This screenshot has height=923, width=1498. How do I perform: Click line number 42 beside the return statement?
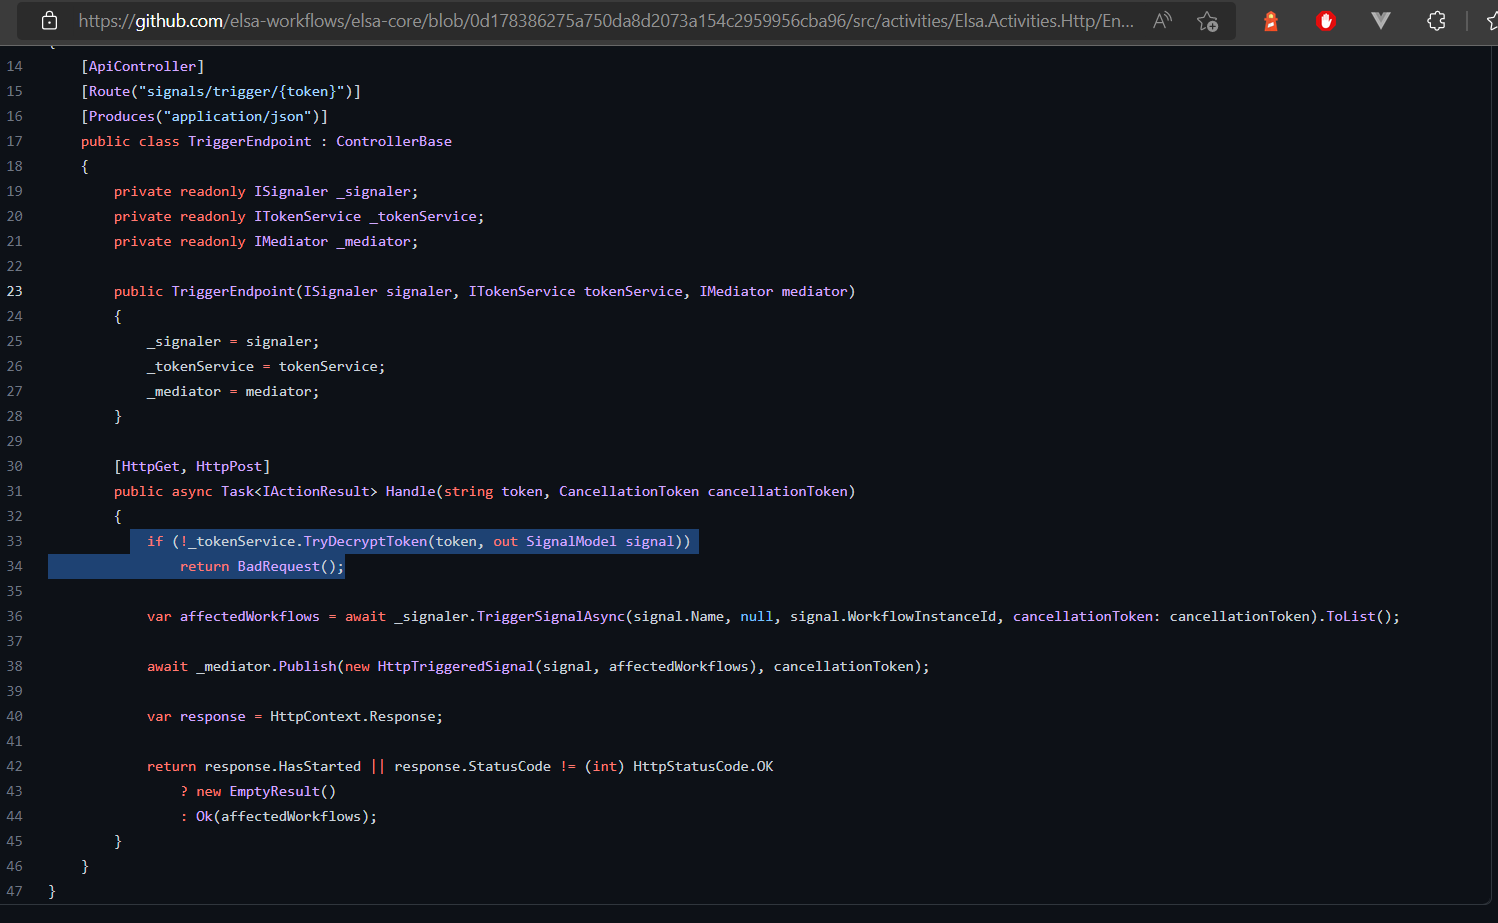[x=14, y=766]
